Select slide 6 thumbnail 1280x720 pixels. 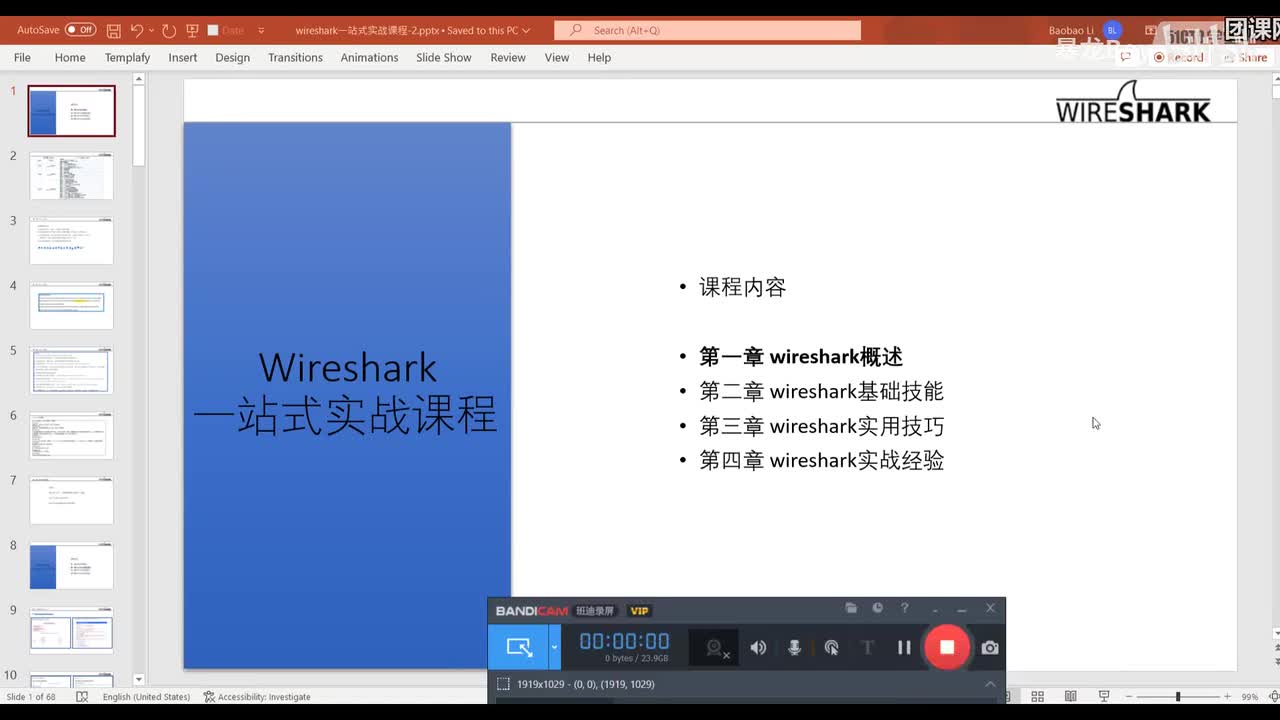tap(71, 436)
